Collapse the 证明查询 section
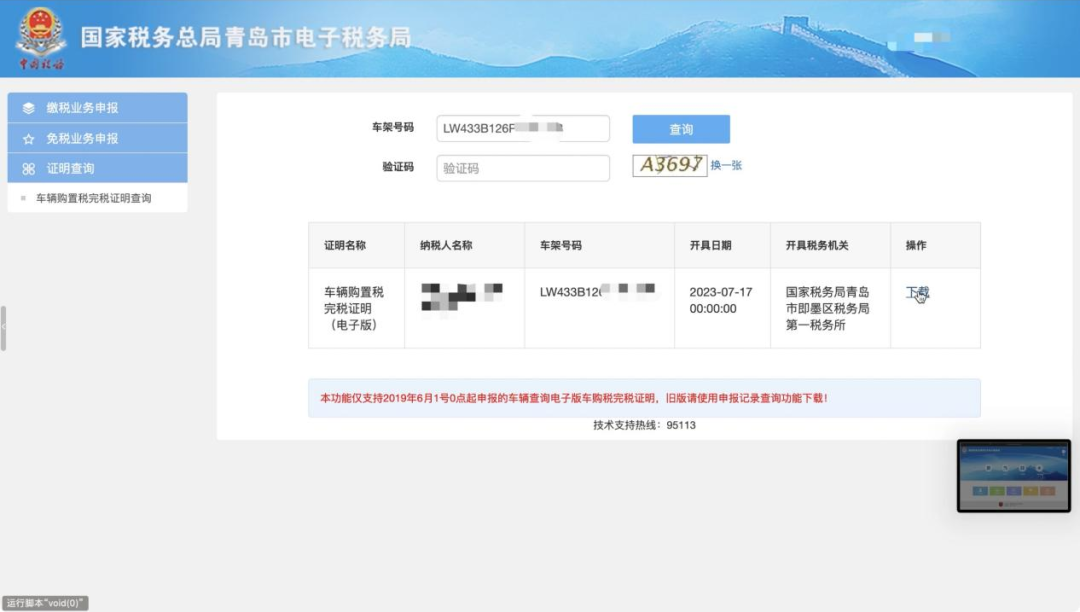 pos(97,168)
